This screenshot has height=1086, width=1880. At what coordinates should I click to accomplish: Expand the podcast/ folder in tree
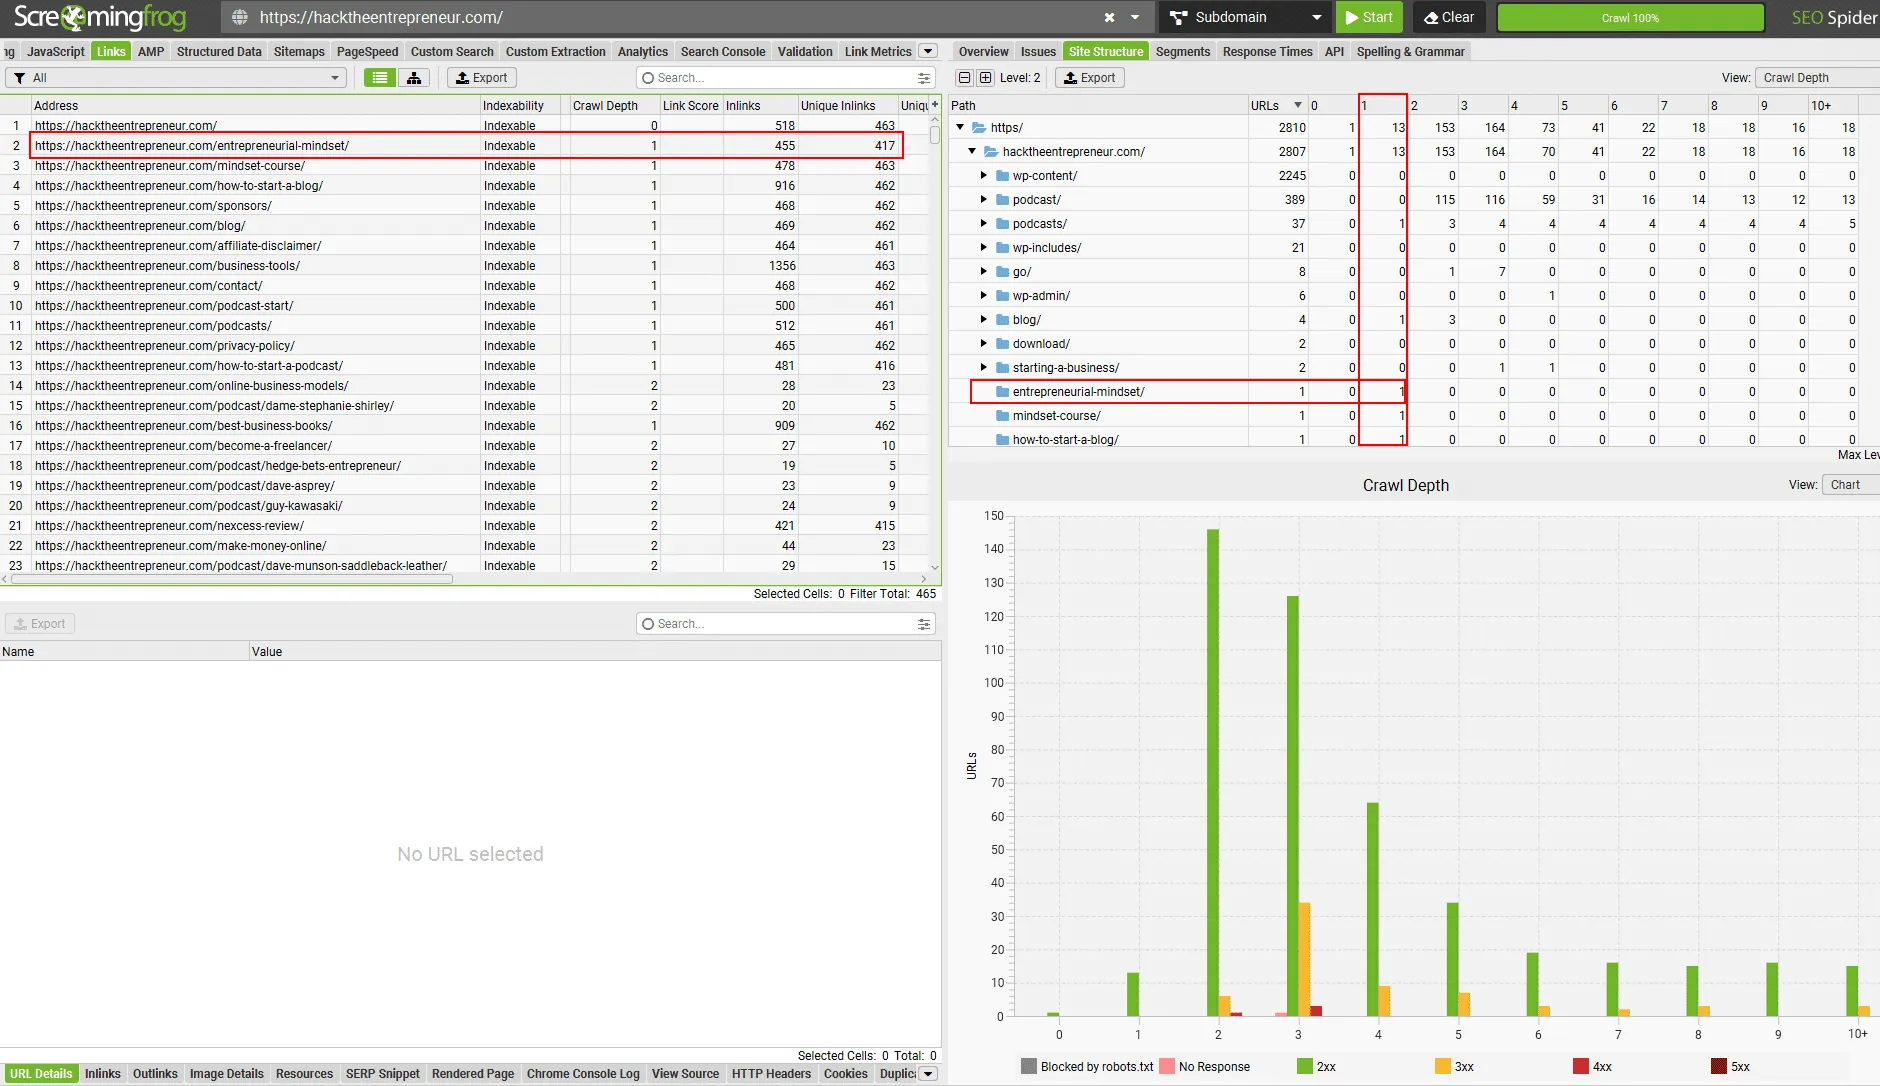984,200
